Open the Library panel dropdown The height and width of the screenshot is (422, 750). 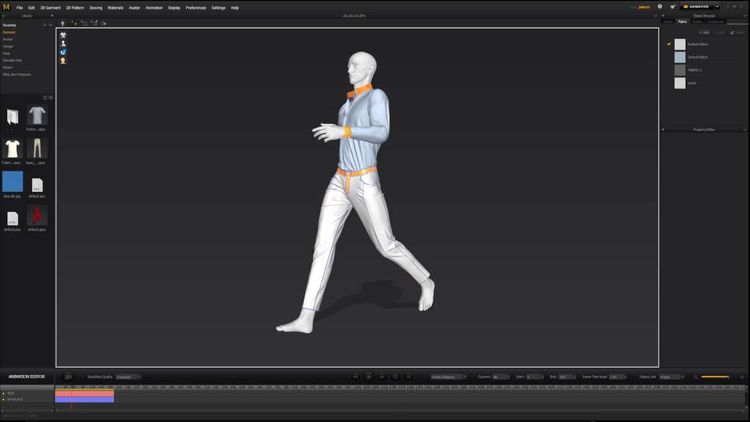point(52,16)
